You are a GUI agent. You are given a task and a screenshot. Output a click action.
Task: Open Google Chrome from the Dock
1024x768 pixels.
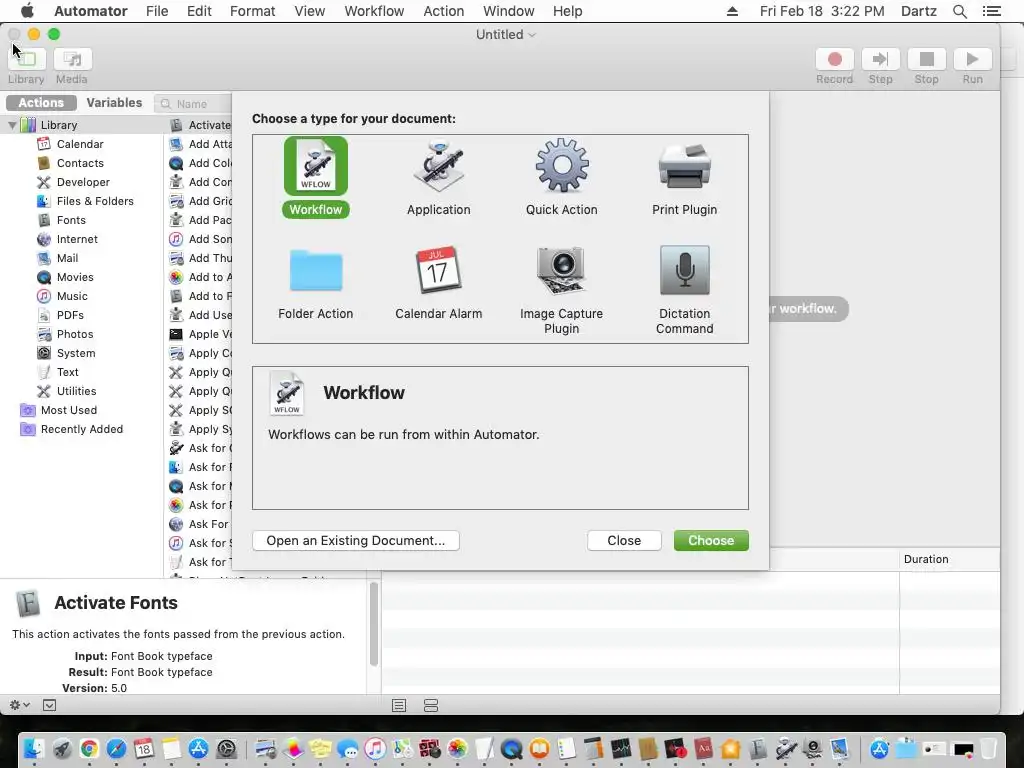pyautogui.click(x=89, y=748)
